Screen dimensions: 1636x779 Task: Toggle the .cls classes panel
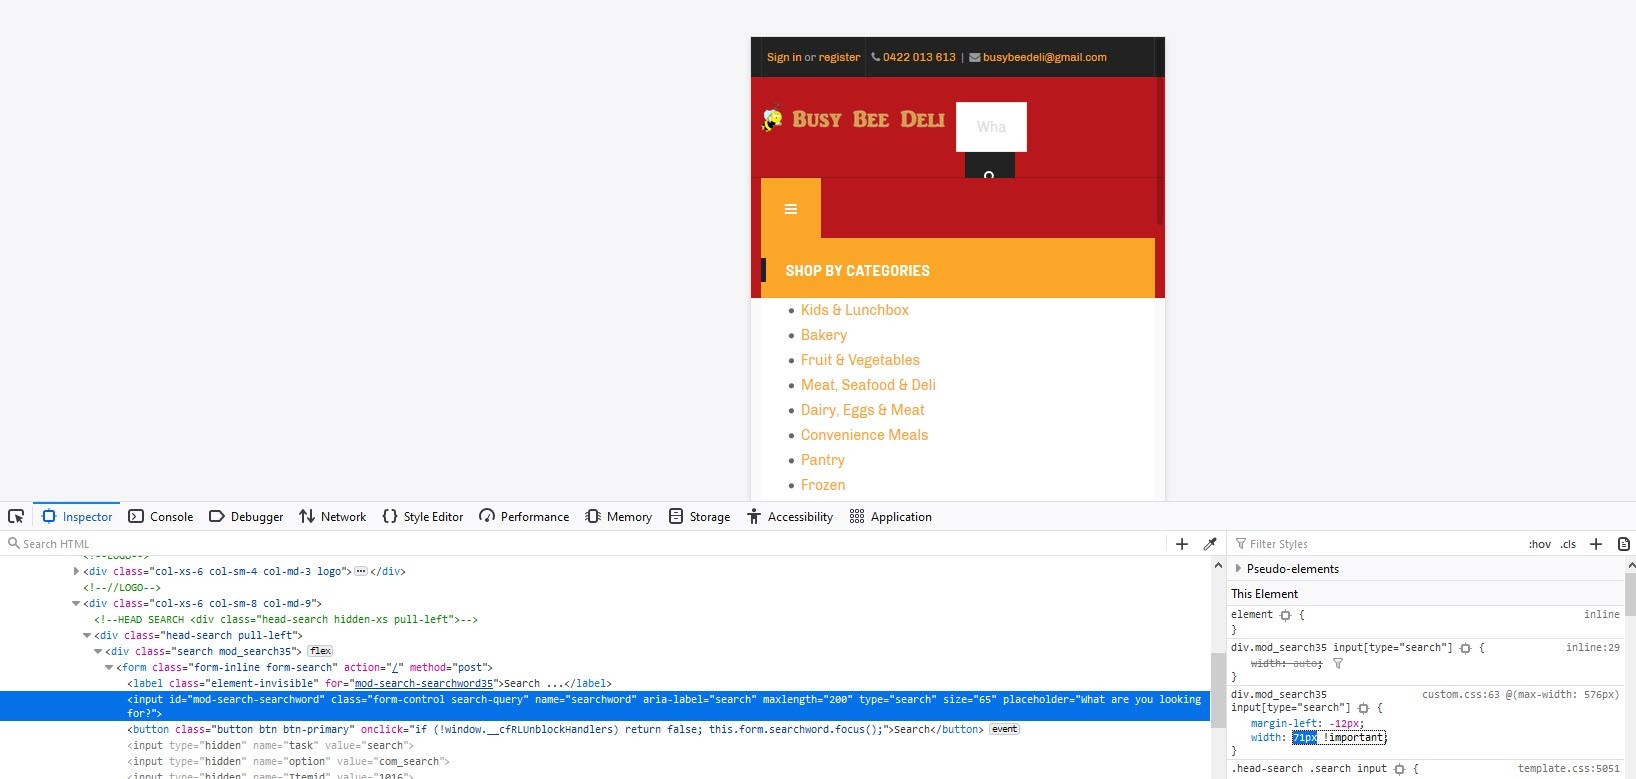tap(1568, 544)
